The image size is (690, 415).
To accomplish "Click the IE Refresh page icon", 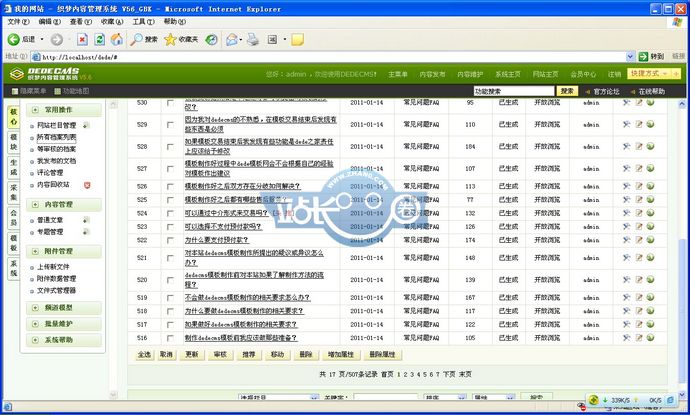I will click(99, 40).
